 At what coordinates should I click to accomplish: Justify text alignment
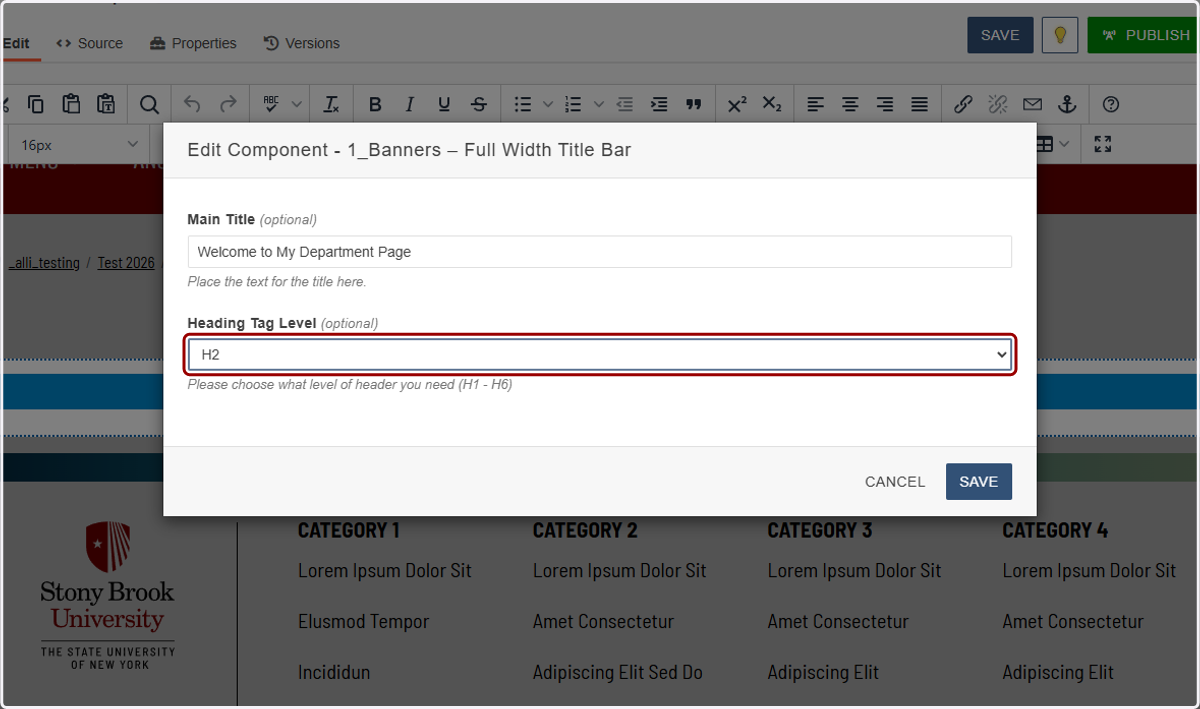920,104
